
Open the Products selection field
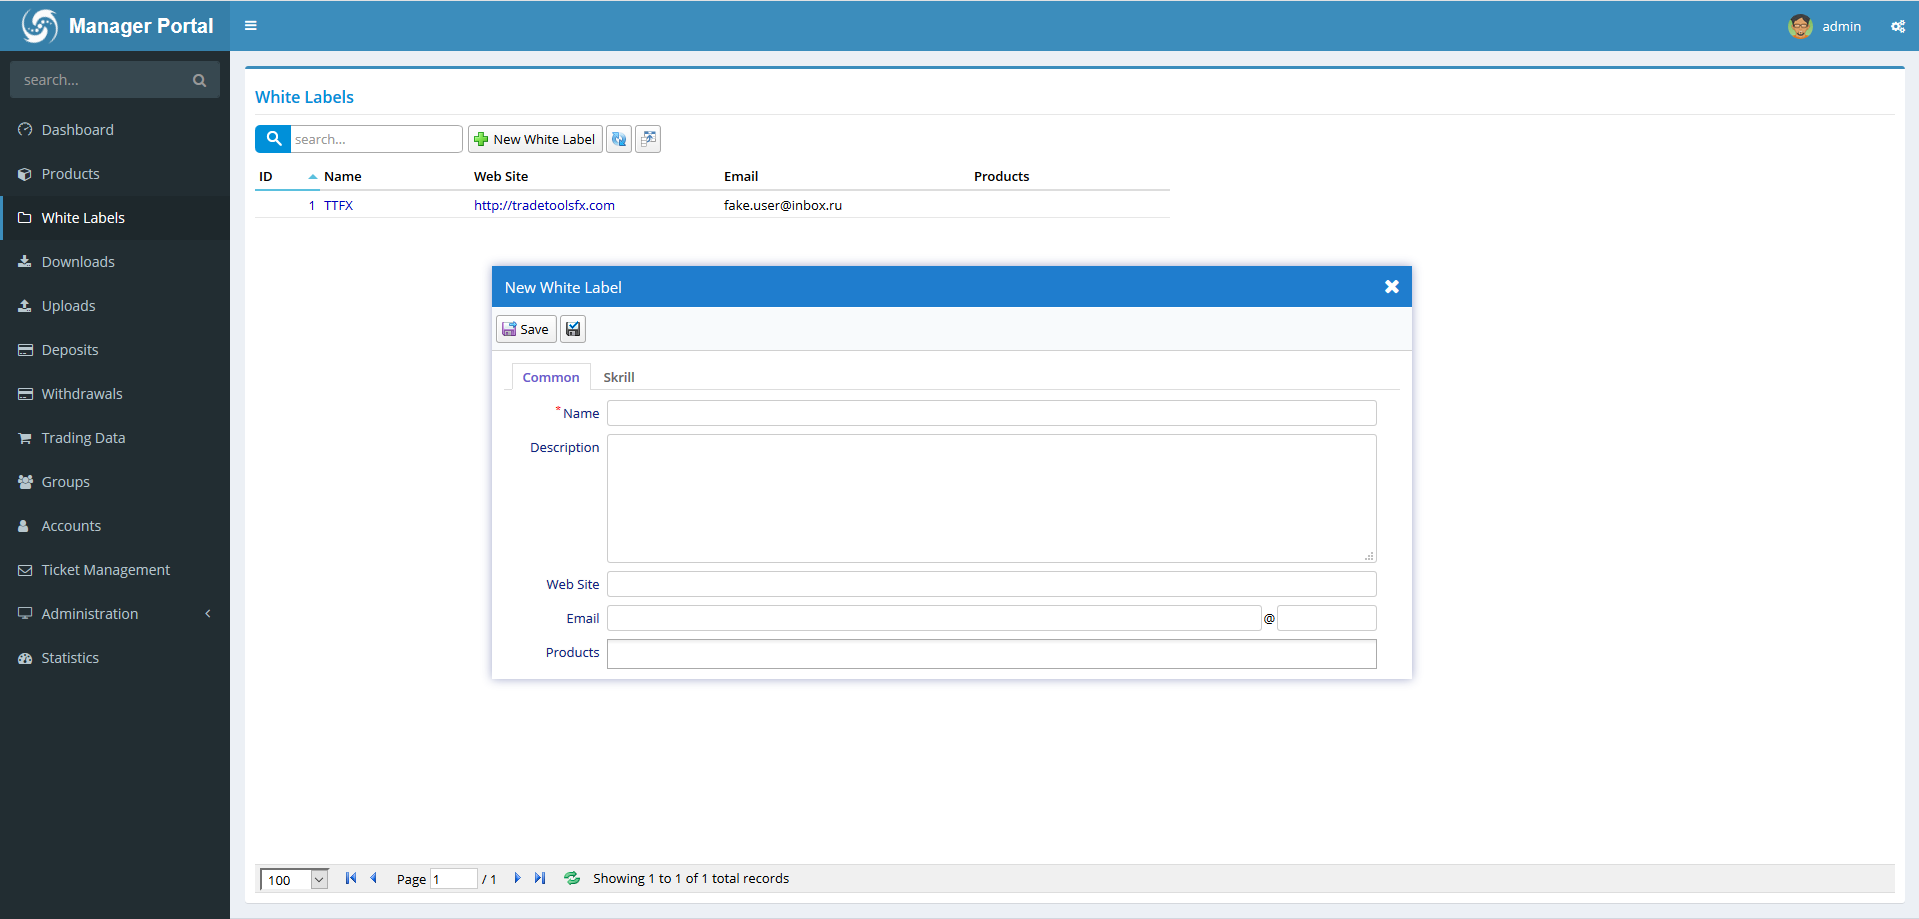[991, 654]
